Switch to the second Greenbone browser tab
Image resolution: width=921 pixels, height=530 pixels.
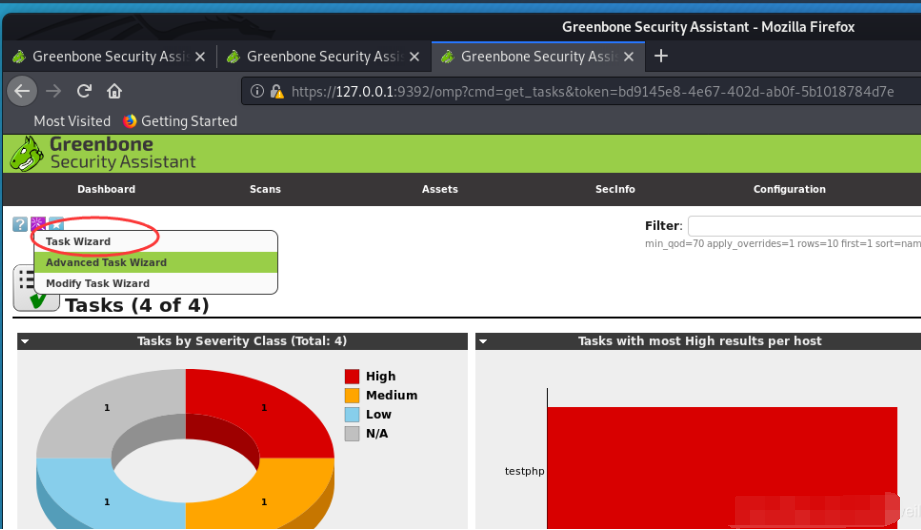(324, 56)
